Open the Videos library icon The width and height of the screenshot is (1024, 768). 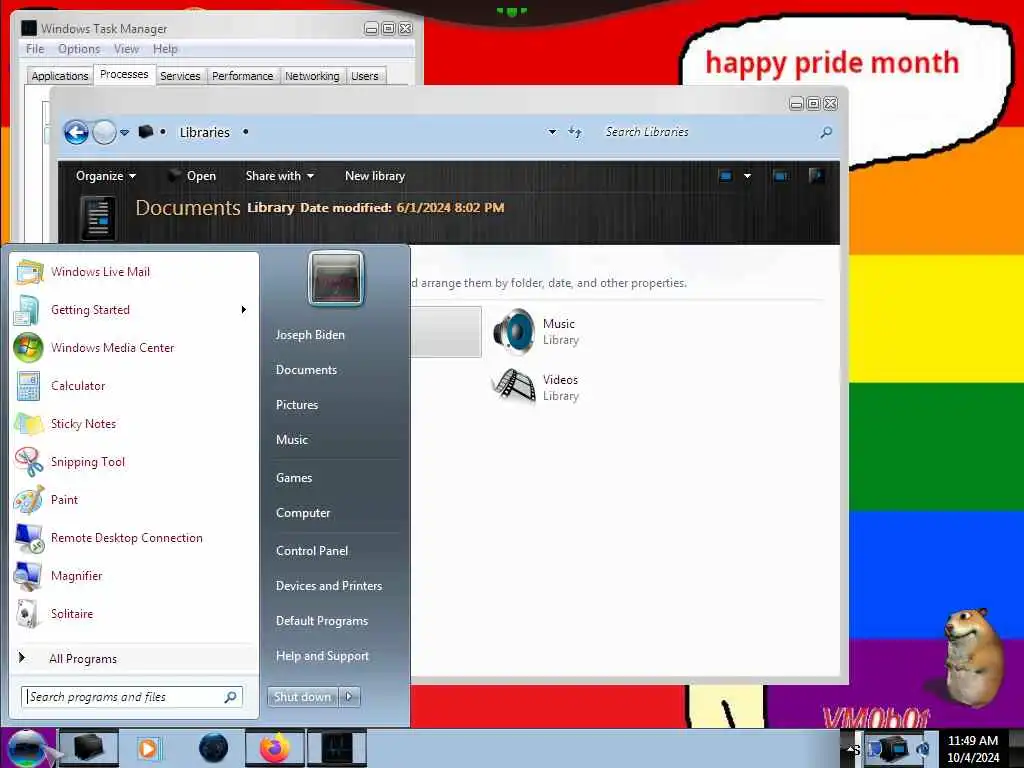(x=513, y=387)
